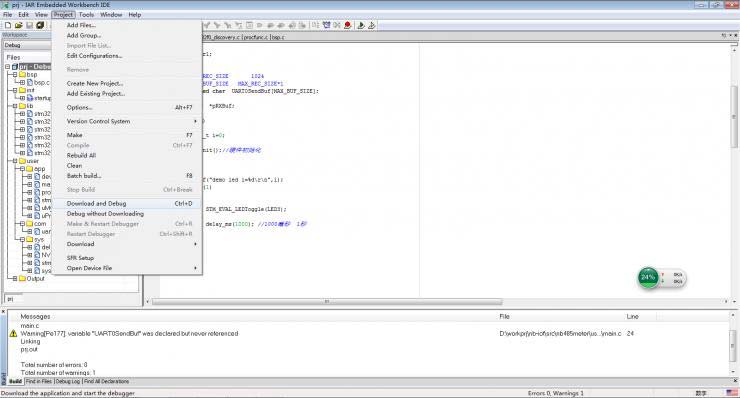This screenshot has height=398, width=740.
Task: Open Version Control System submenu
Action: [127, 121]
